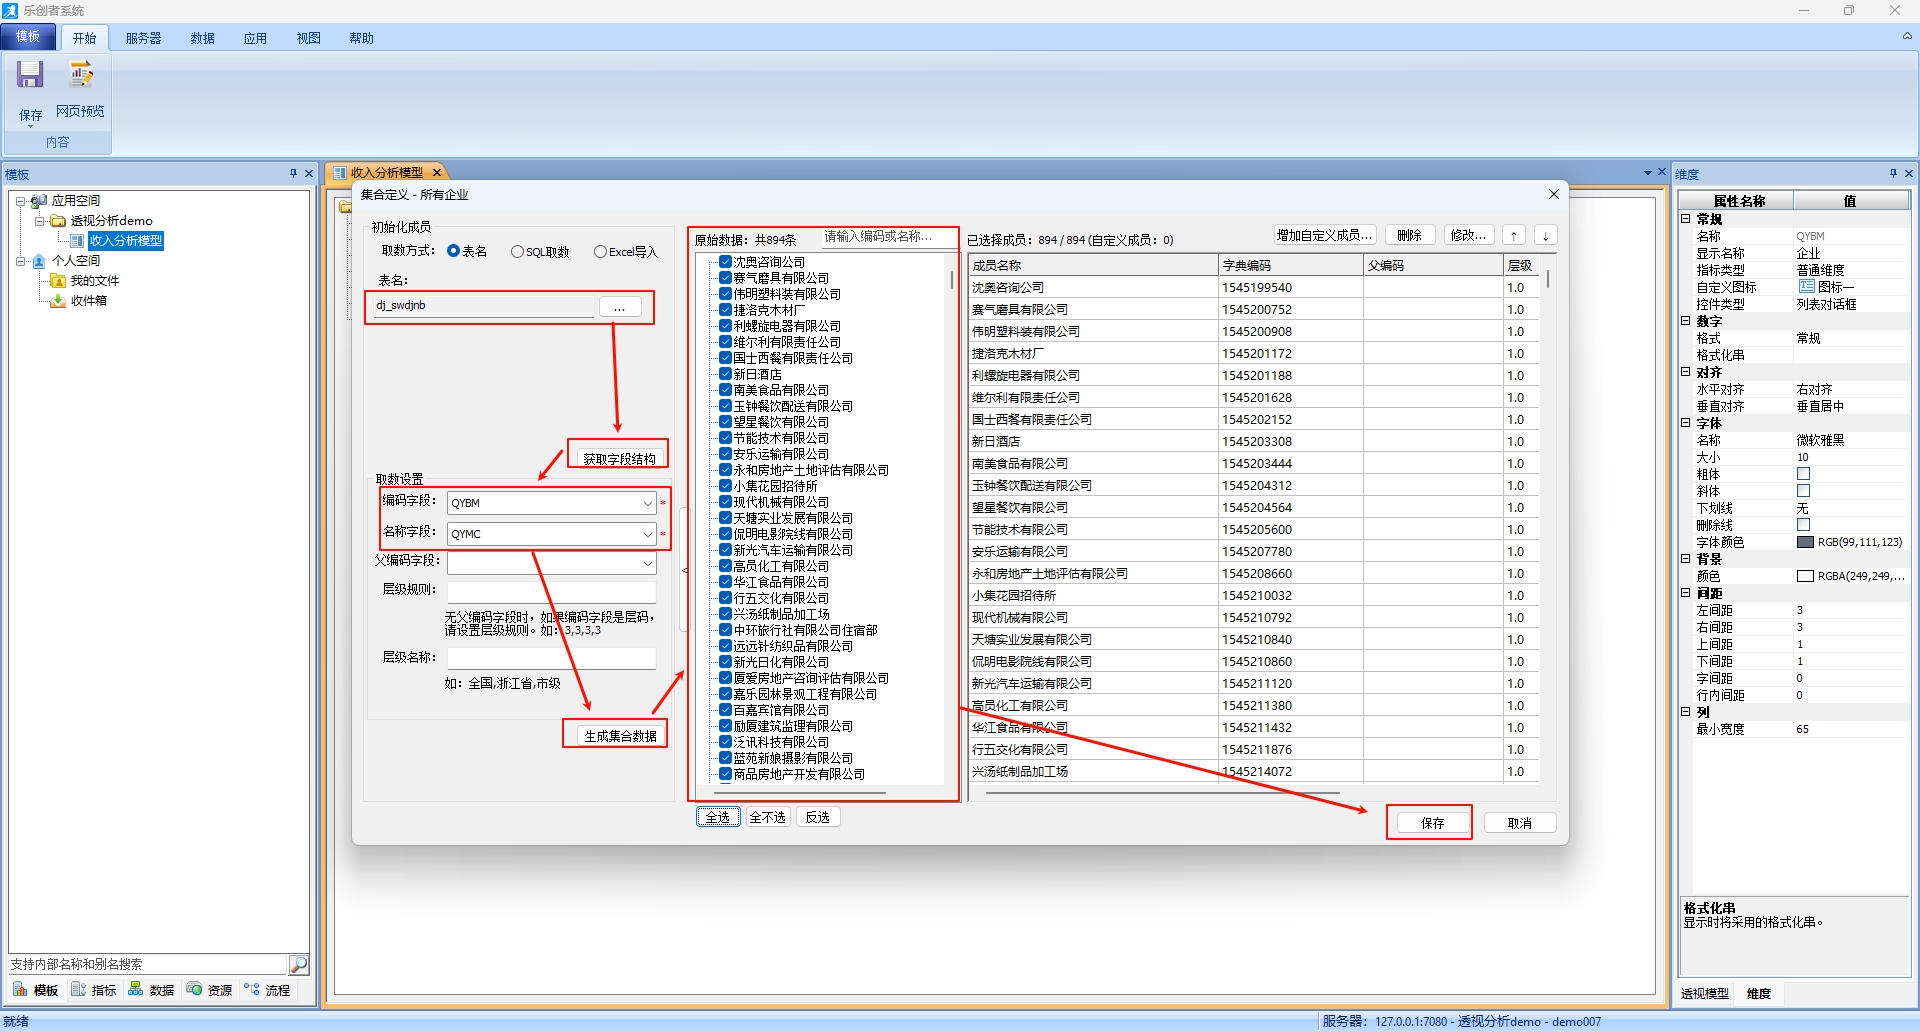Click the Save icon in ribbon
Image resolution: width=1920 pixels, height=1032 pixels.
[x=30, y=76]
